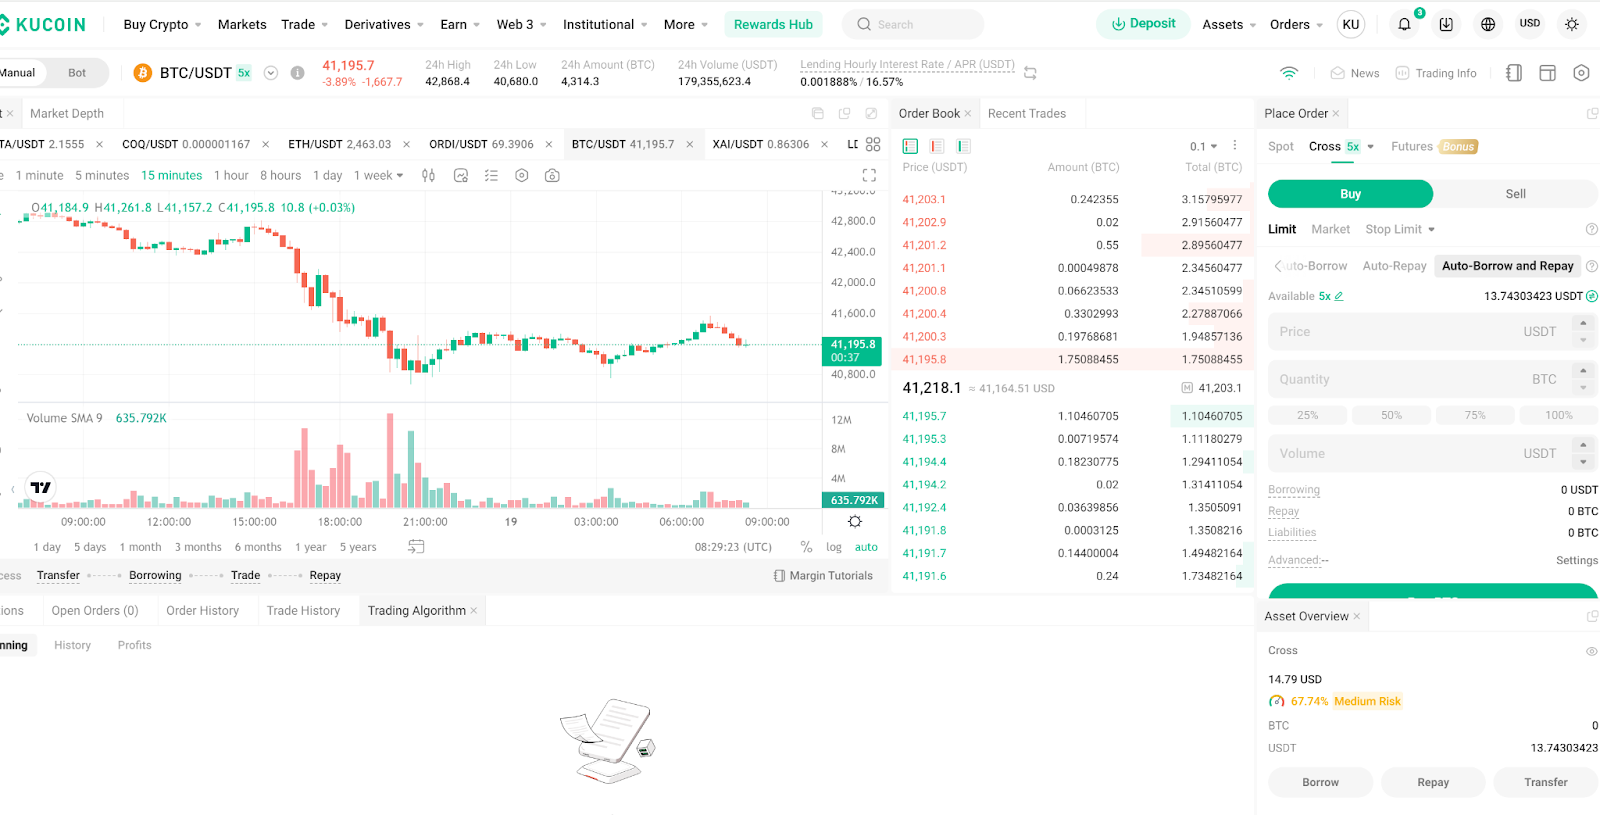The height and width of the screenshot is (815, 1600).
Task: Open the Margin Tutorials link
Action: coord(823,575)
